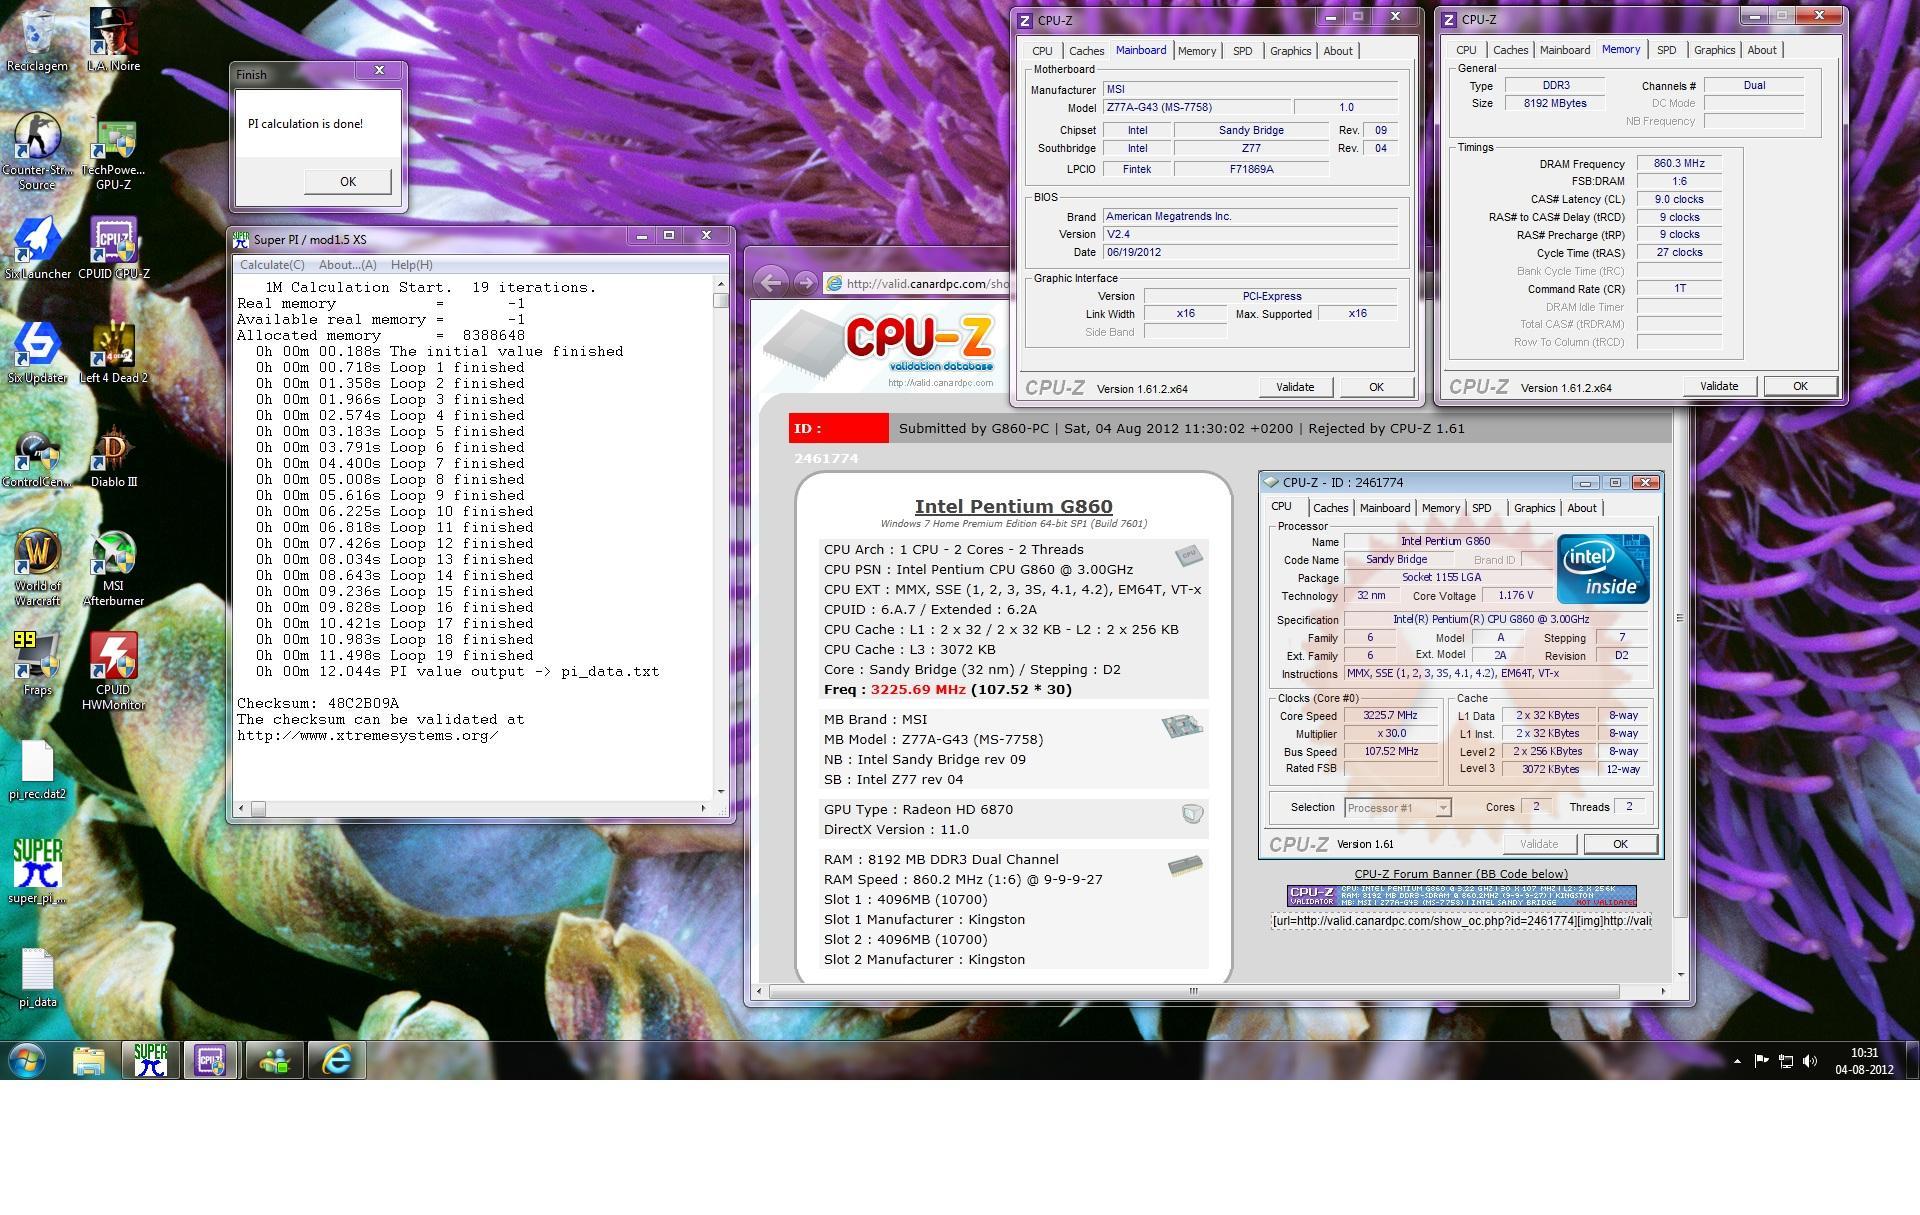Click OK in the Finish dialog

pyautogui.click(x=347, y=181)
